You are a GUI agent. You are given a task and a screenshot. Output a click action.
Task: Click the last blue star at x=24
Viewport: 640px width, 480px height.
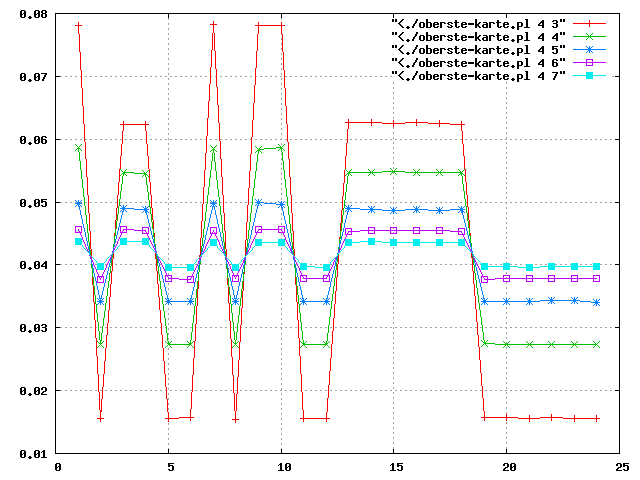tap(597, 302)
